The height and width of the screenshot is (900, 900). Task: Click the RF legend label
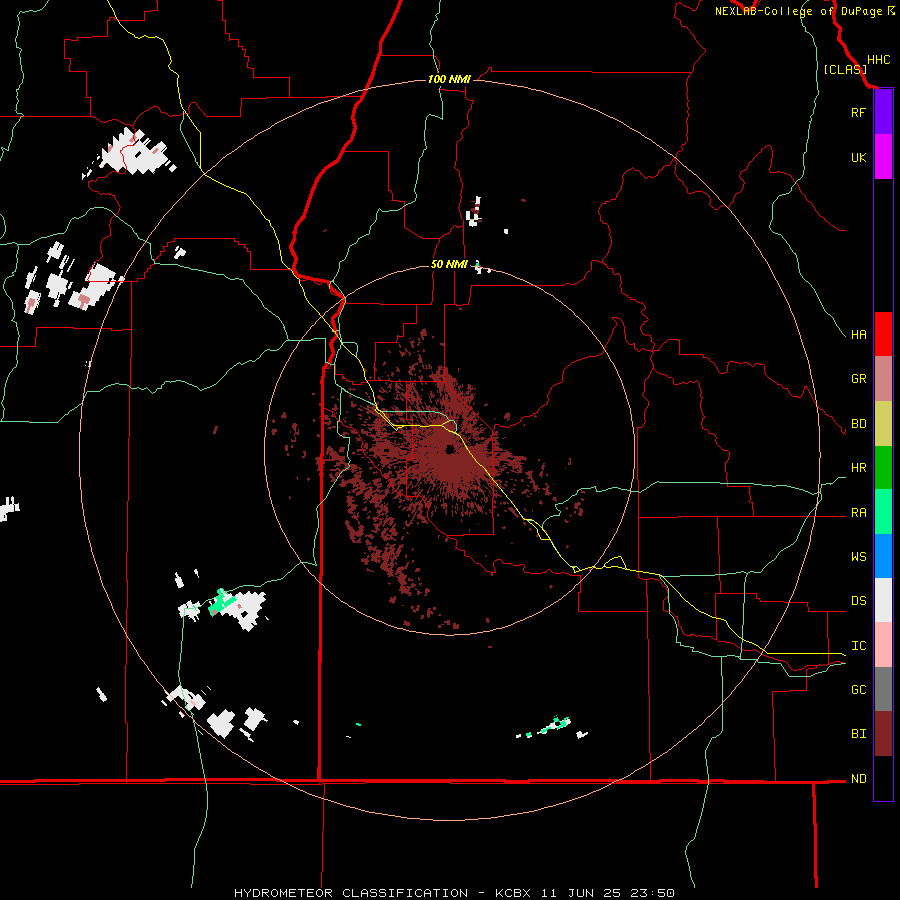click(858, 112)
